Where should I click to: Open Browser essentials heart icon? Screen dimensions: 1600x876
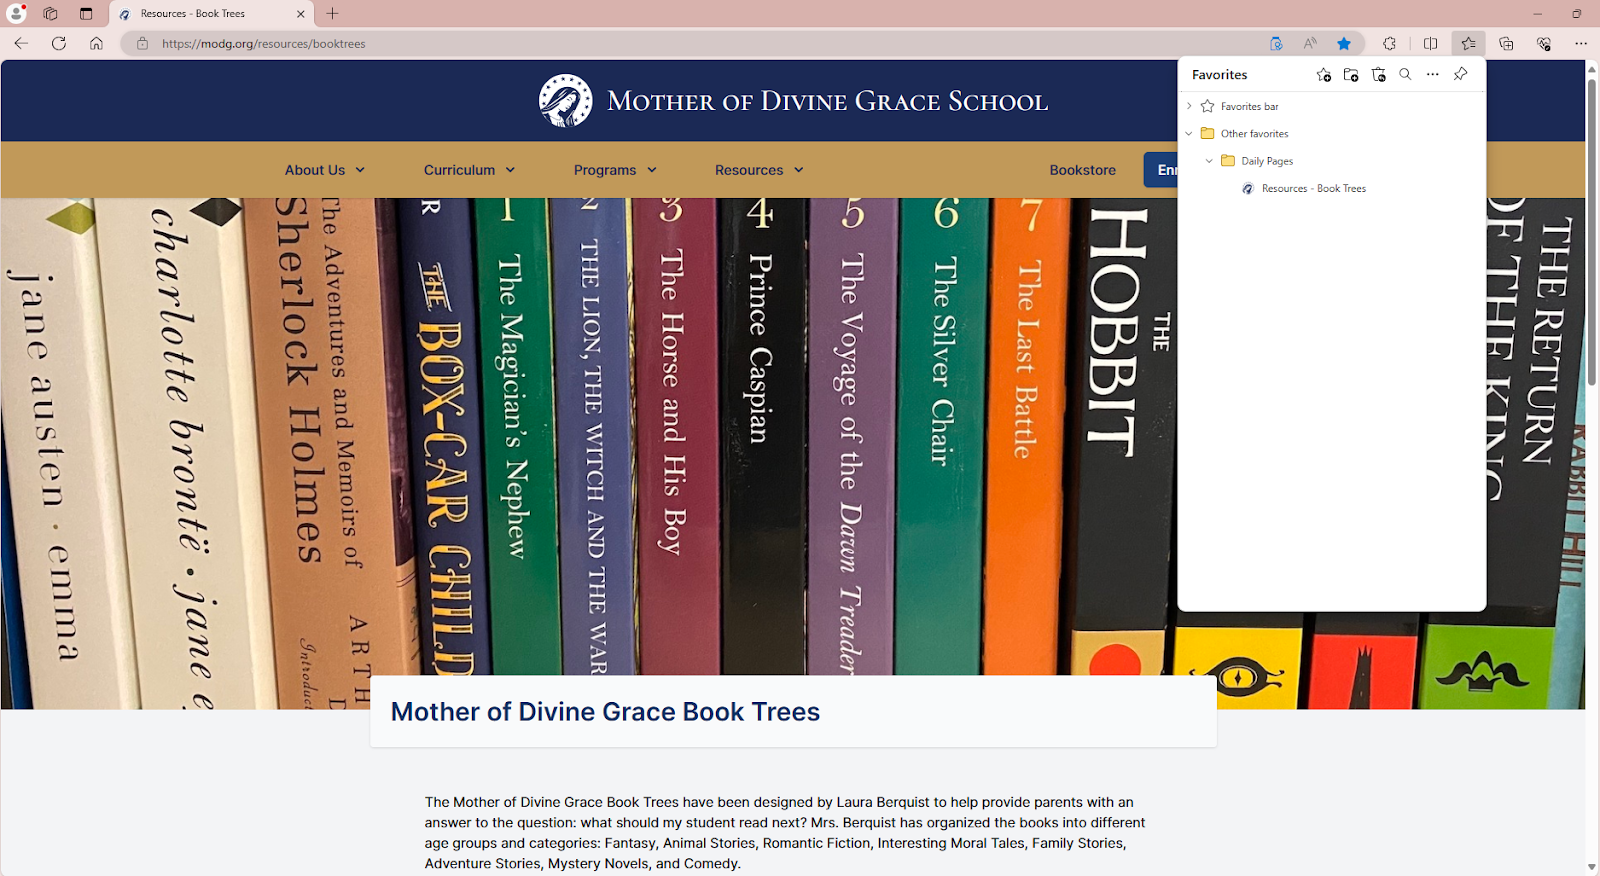[1544, 44]
